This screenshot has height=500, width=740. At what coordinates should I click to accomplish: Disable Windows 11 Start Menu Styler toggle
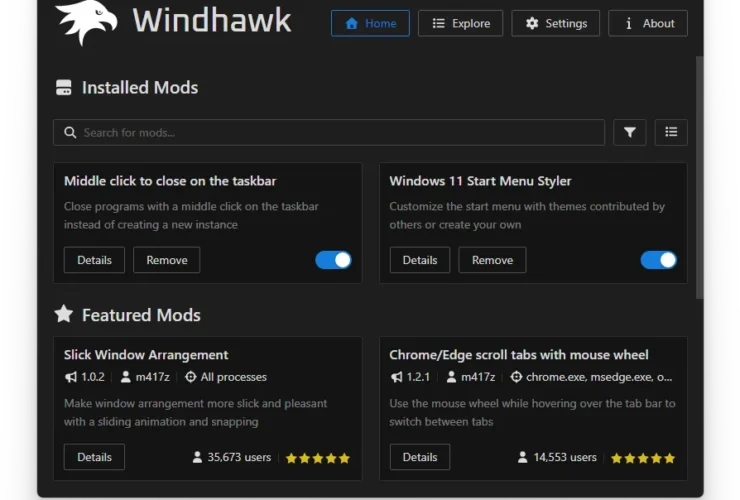coord(658,260)
